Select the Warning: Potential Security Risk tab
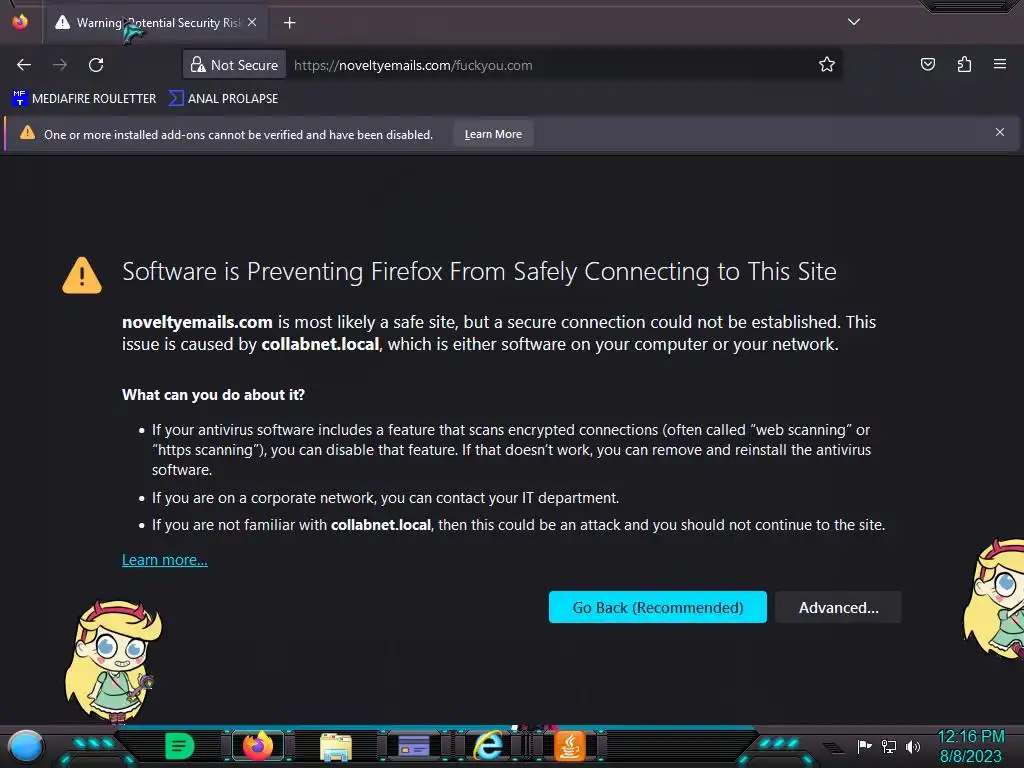 [155, 23]
